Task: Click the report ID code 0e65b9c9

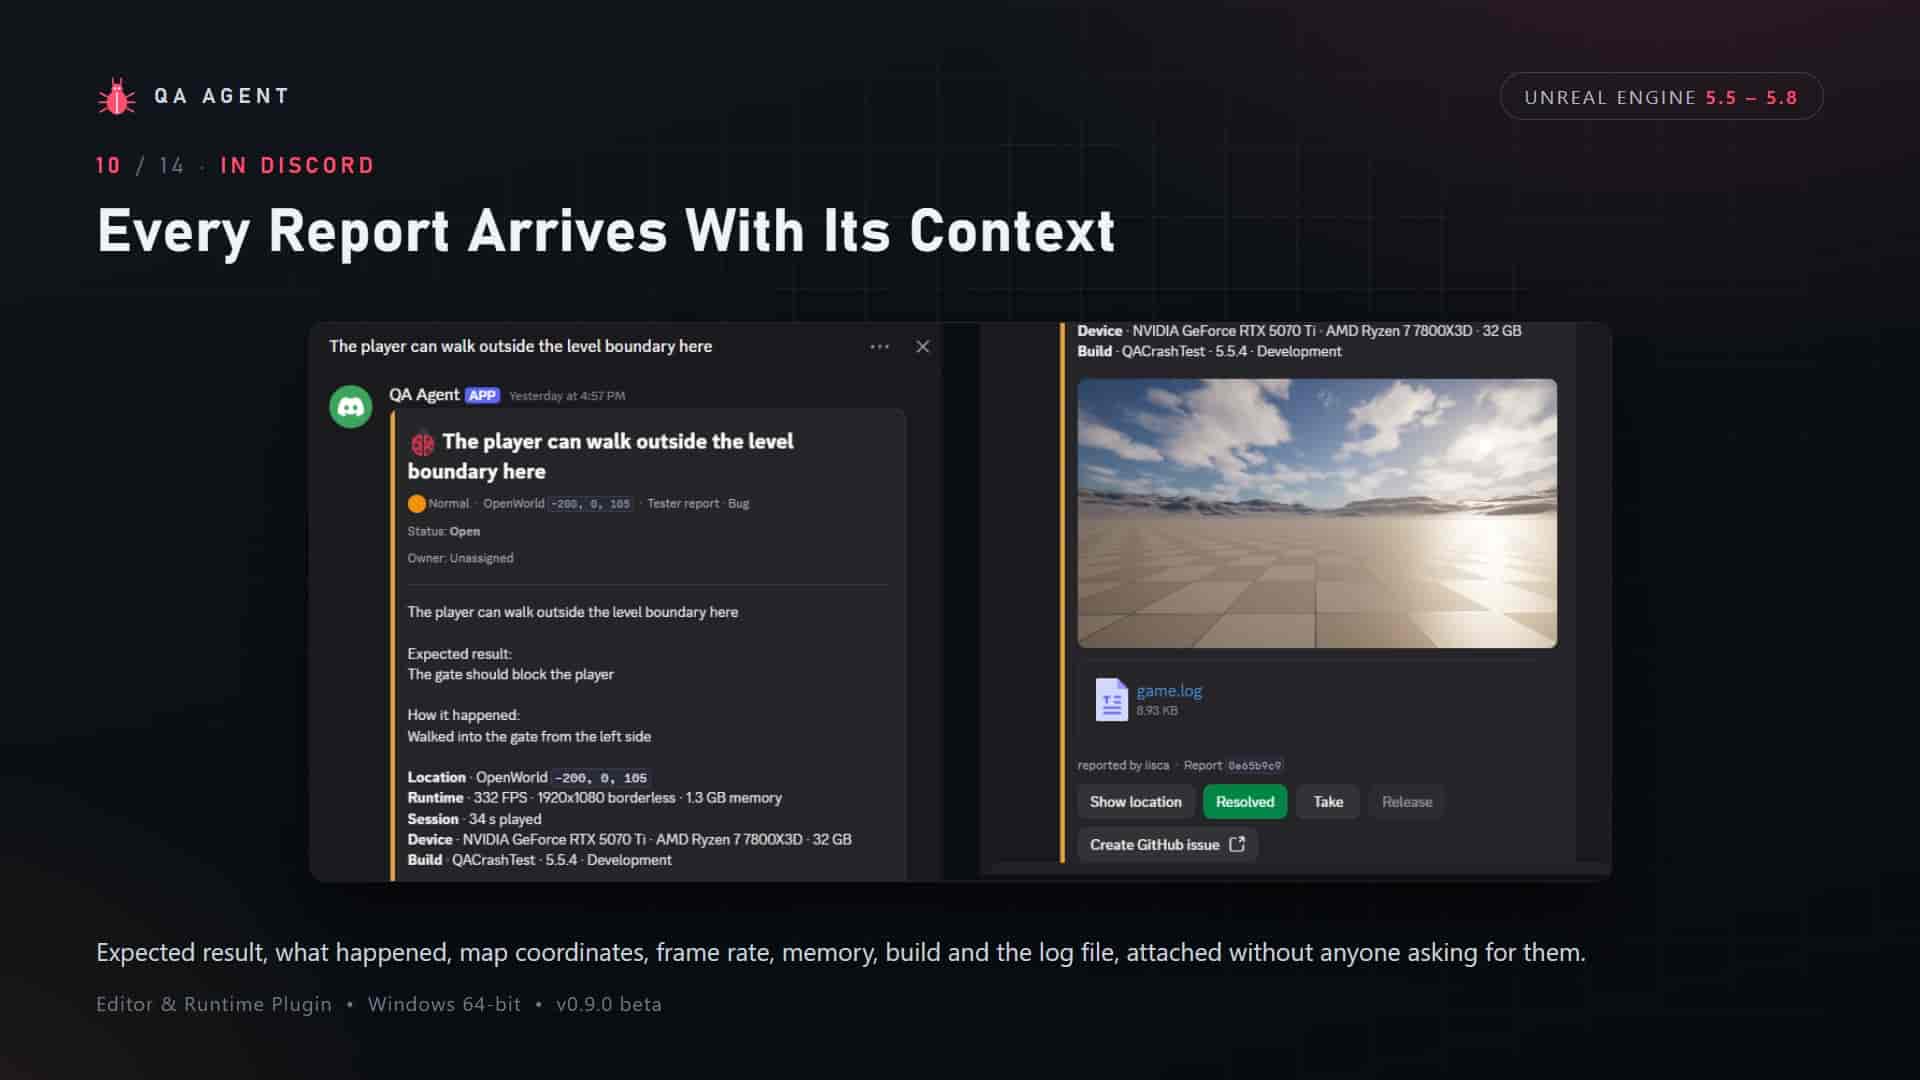Action: point(1254,766)
